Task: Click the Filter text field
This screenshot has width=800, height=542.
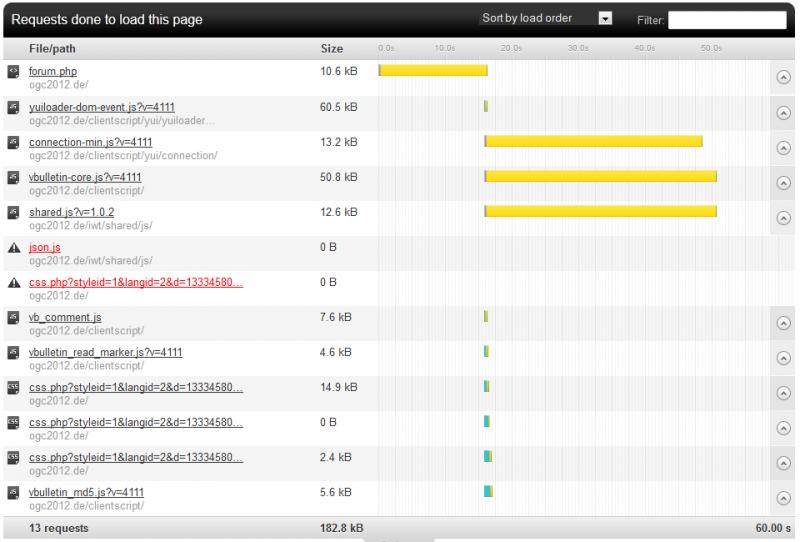Action: (727, 19)
